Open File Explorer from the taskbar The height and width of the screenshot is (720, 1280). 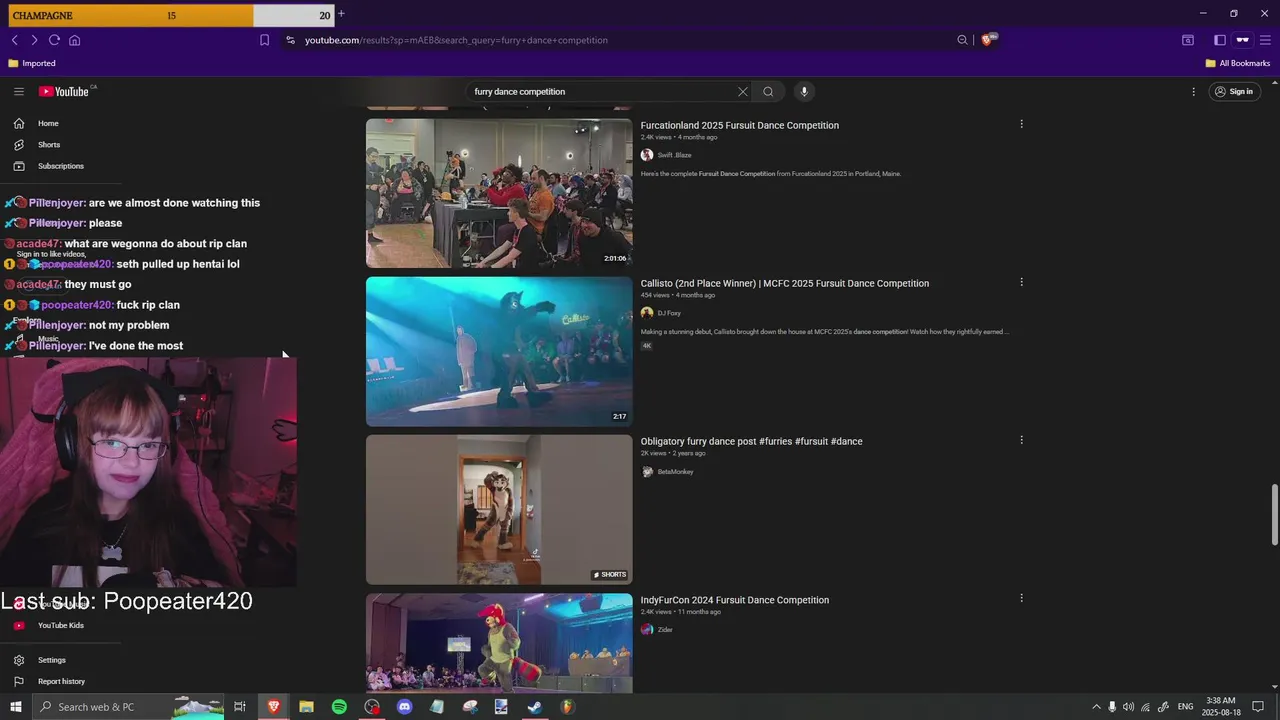306,707
